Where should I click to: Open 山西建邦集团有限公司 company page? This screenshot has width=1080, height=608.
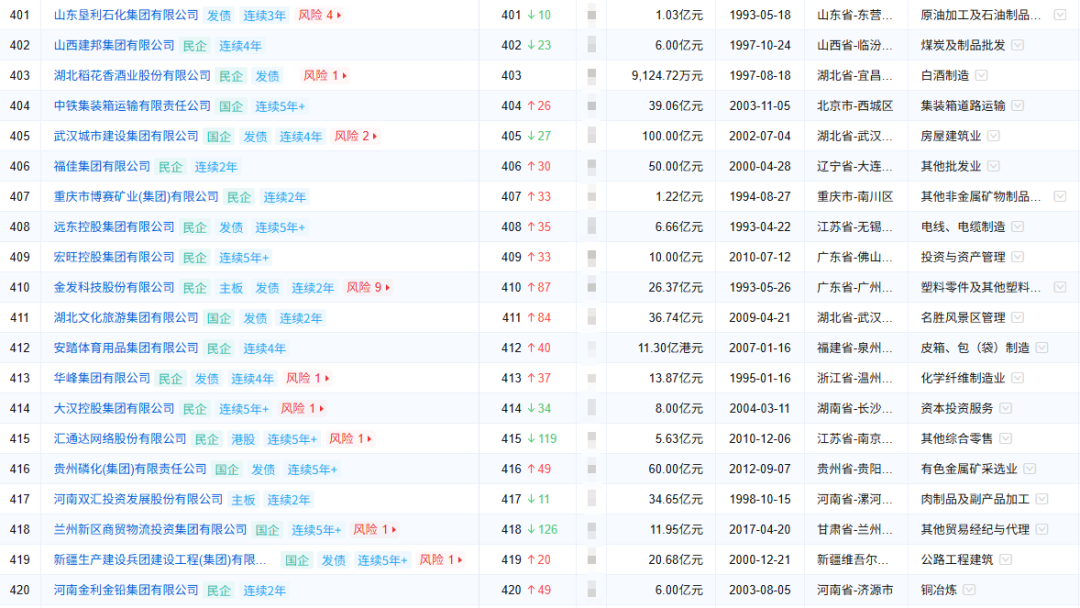[x=114, y=45]
